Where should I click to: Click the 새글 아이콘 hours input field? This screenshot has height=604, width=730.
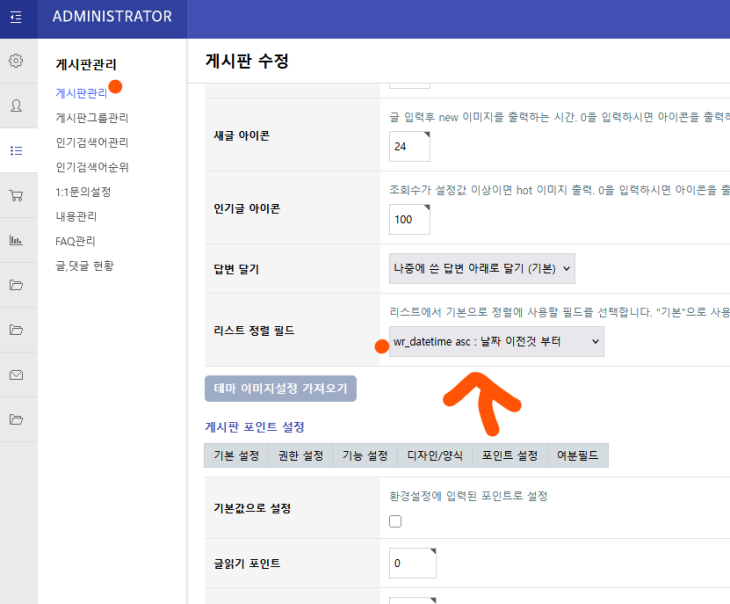tap(409, 146)
